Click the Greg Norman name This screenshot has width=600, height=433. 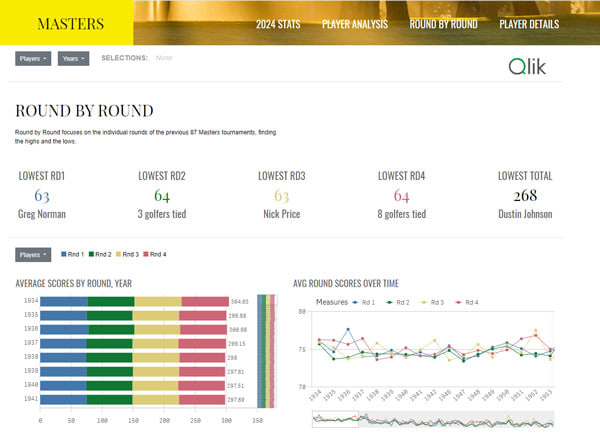[x=42, y=214]
